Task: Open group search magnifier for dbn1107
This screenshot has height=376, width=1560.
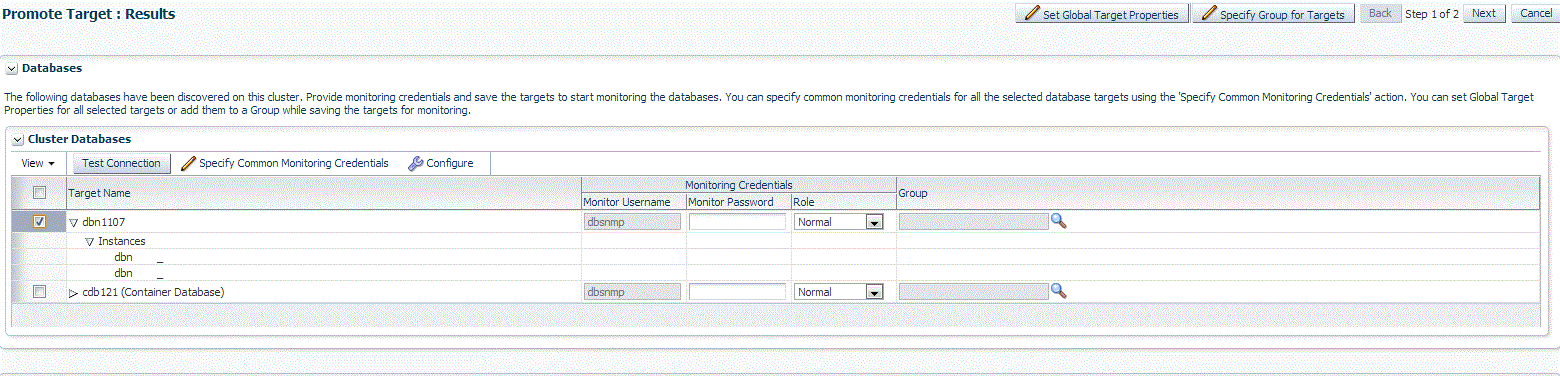Action: click(x=1058, y=221)
